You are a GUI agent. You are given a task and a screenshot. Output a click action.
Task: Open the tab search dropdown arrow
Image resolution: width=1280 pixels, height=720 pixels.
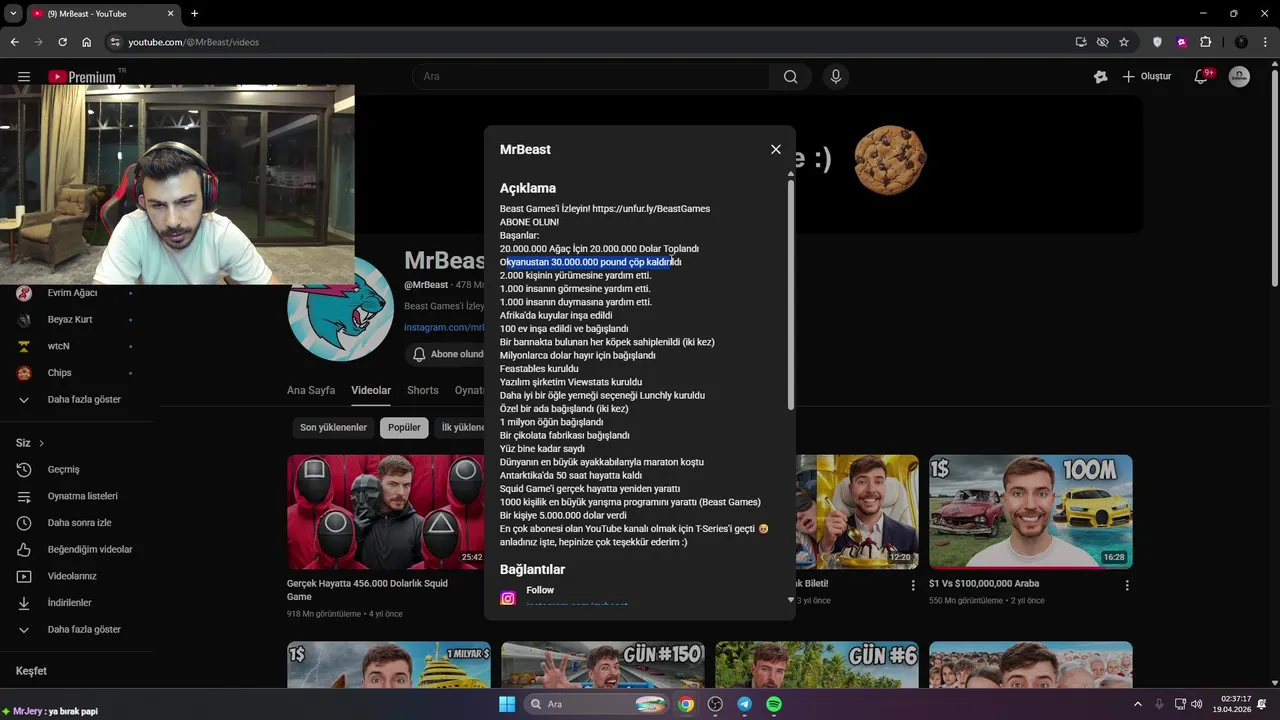[x=13, y=13]
